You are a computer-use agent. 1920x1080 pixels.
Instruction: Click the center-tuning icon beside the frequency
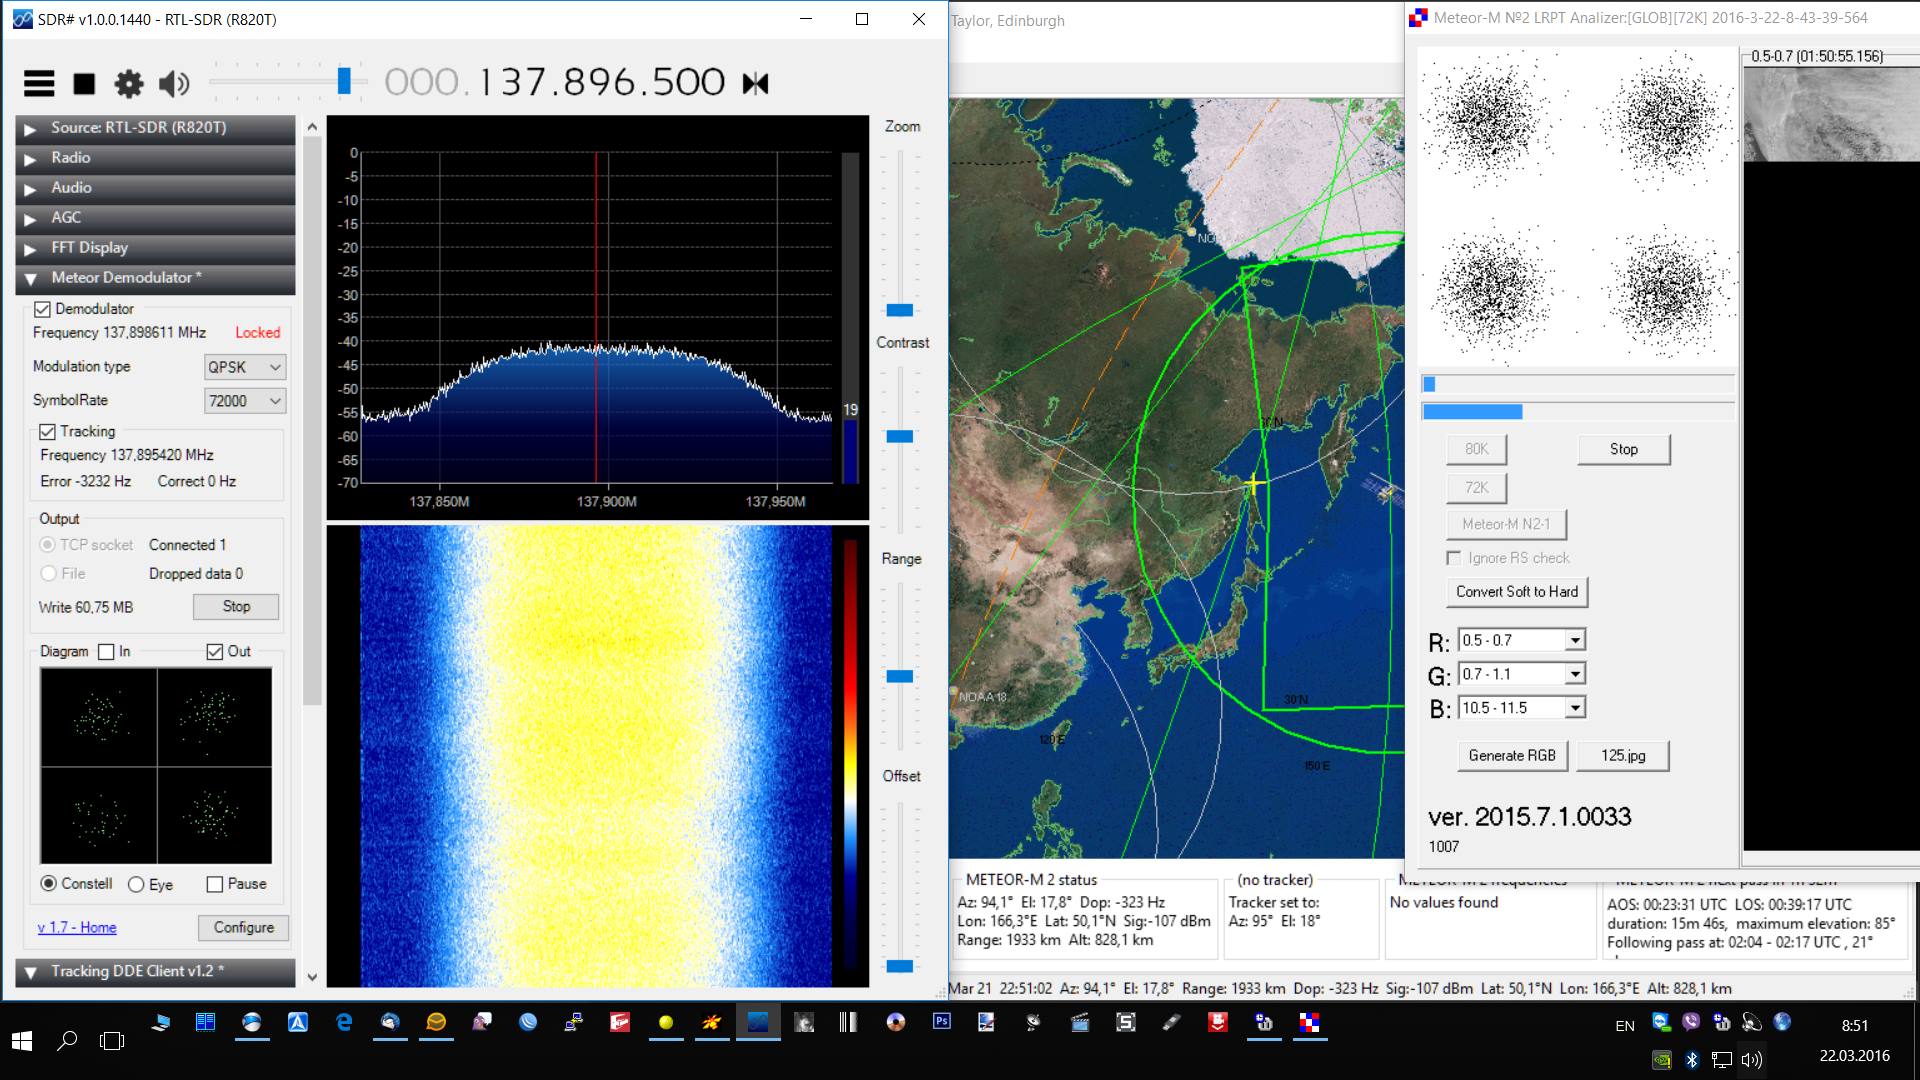point(755,83)
